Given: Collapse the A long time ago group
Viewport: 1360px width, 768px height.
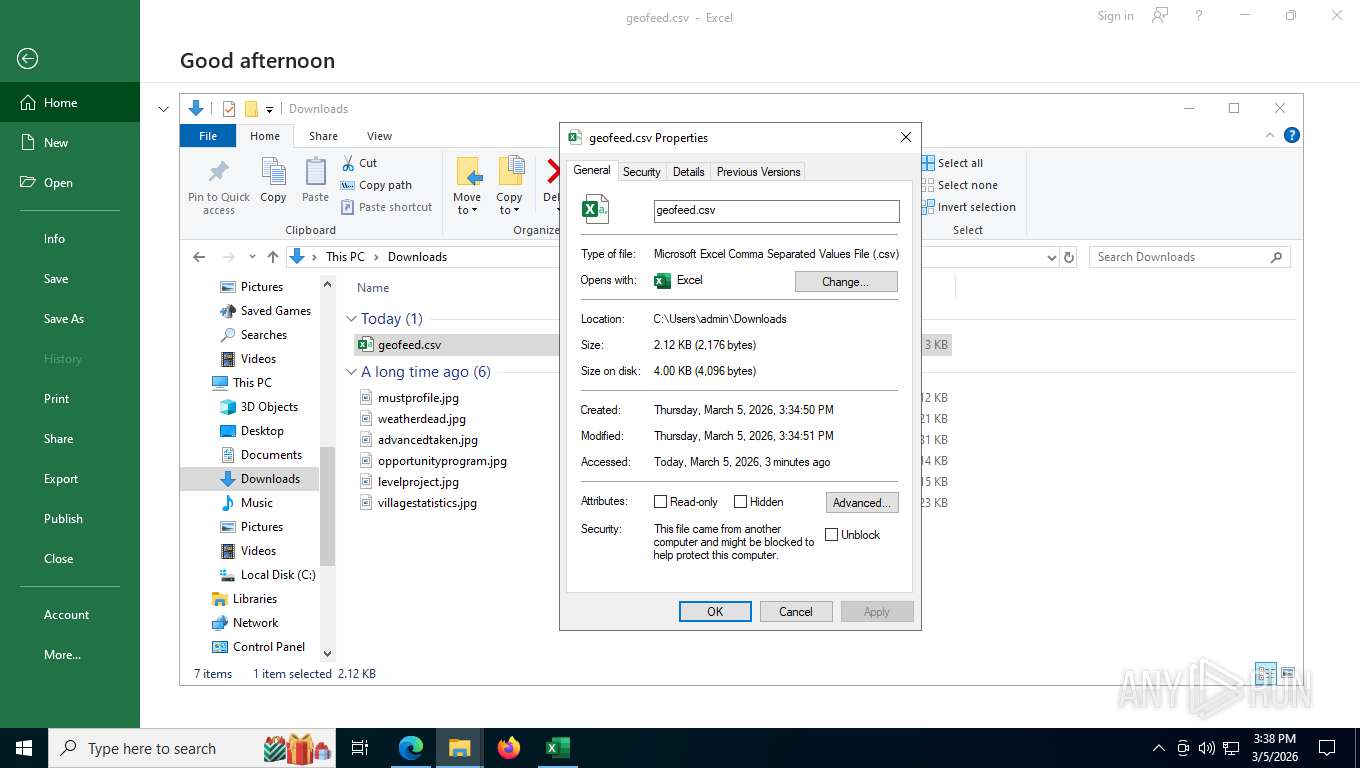Looking at the screenshot, I should (x=351, y=372).
